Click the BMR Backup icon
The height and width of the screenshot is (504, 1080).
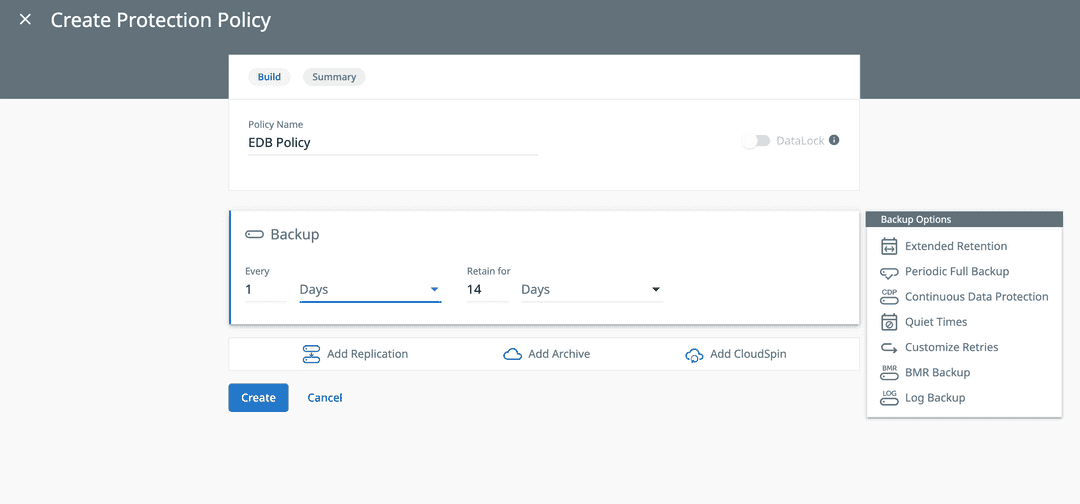889,373
